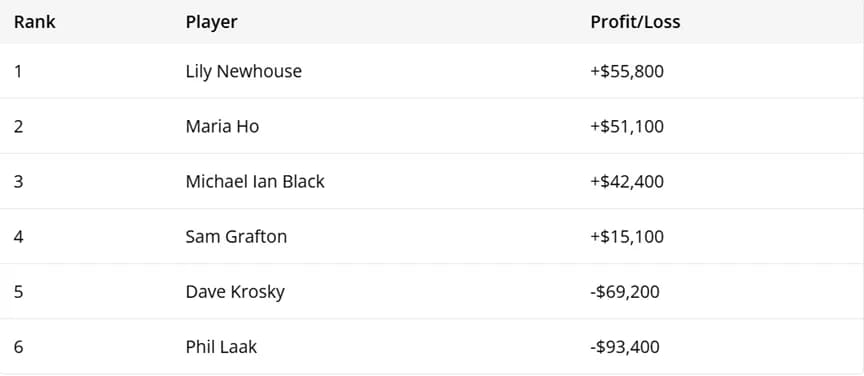The image size is (864, 376).
Task: Click rank number 2 cell
Action: 18,127
